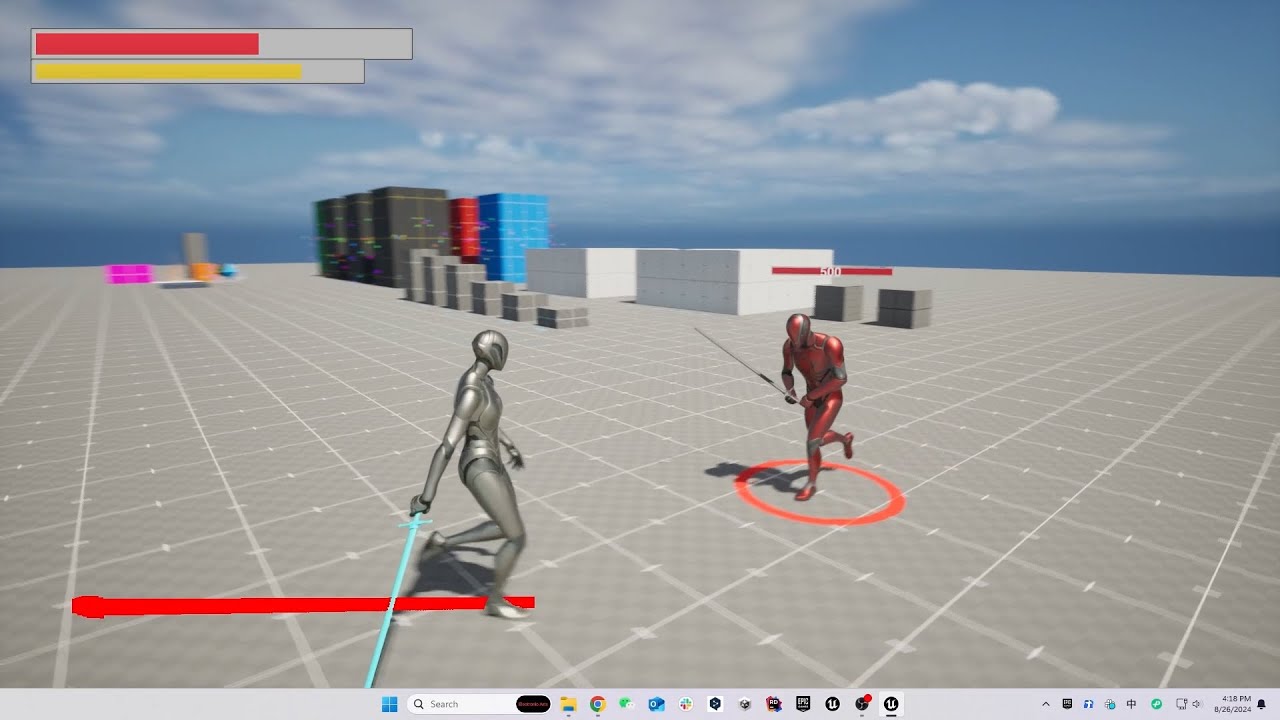Open File Explorer from the taskbar

(568, 704)
